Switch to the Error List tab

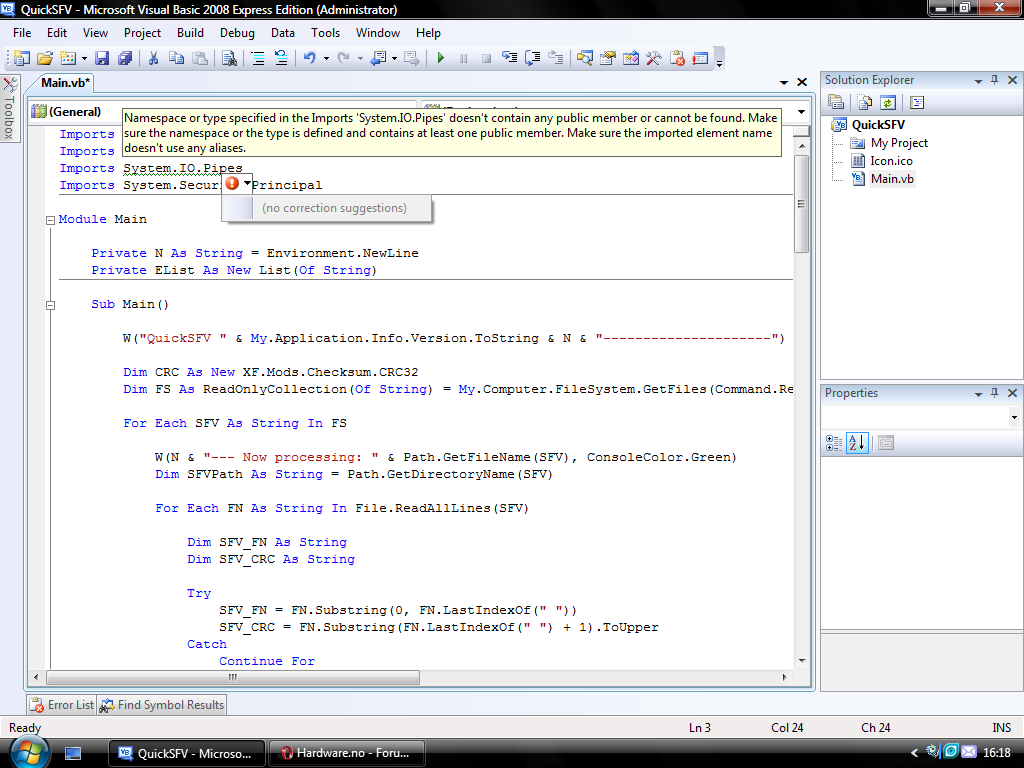point(62,705)
